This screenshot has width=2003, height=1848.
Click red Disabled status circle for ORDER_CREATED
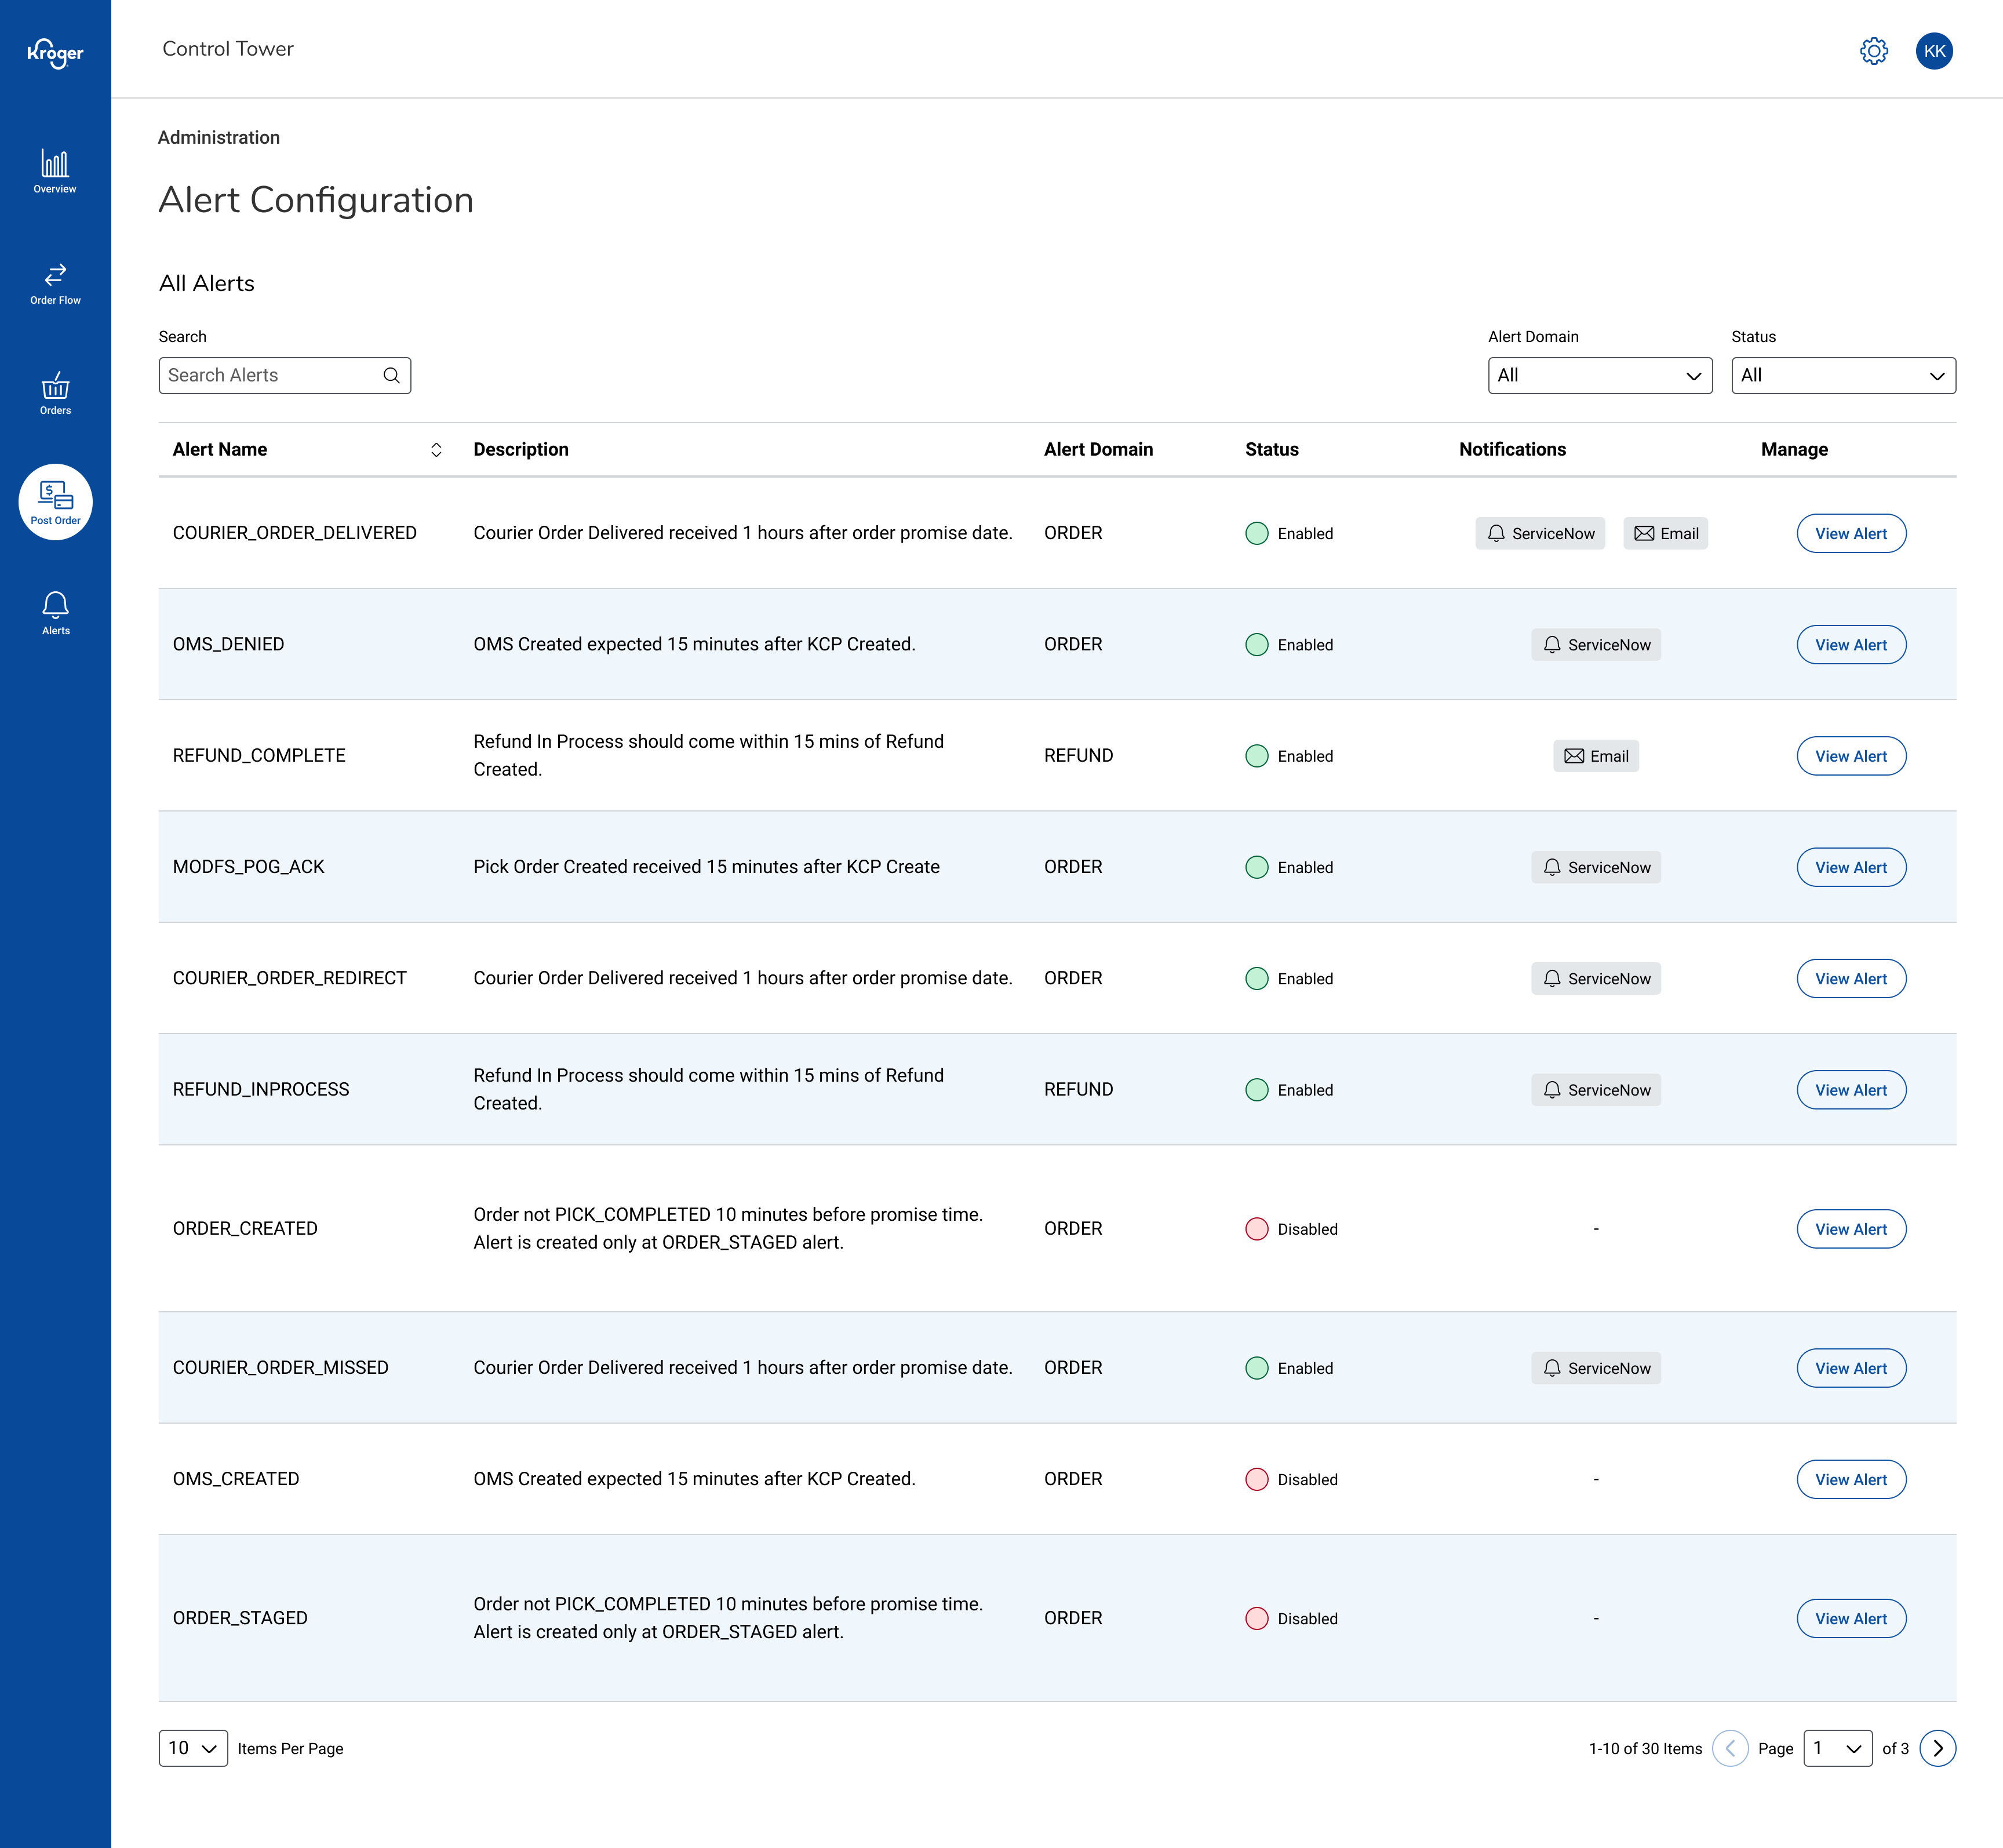click(1256, 1229)
